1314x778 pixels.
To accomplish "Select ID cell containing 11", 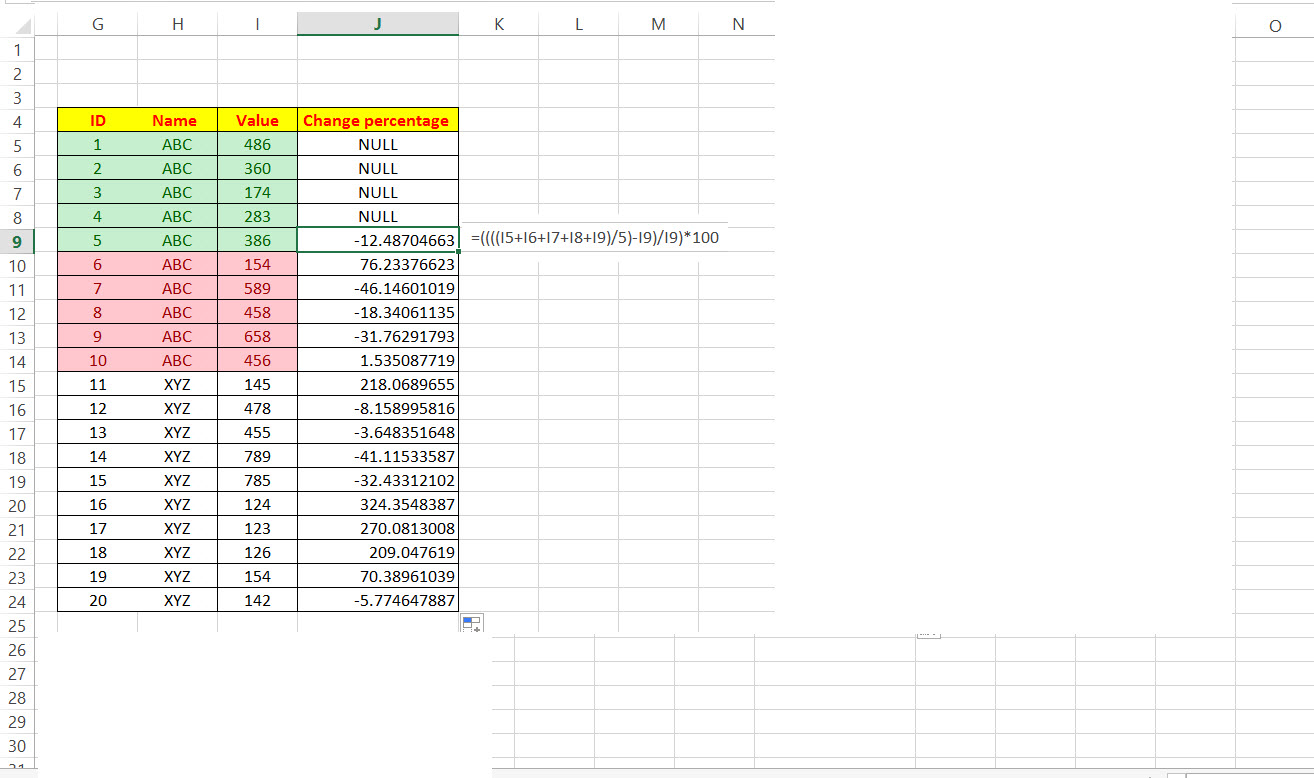I will pyautogui.click(x=98, y=384).
